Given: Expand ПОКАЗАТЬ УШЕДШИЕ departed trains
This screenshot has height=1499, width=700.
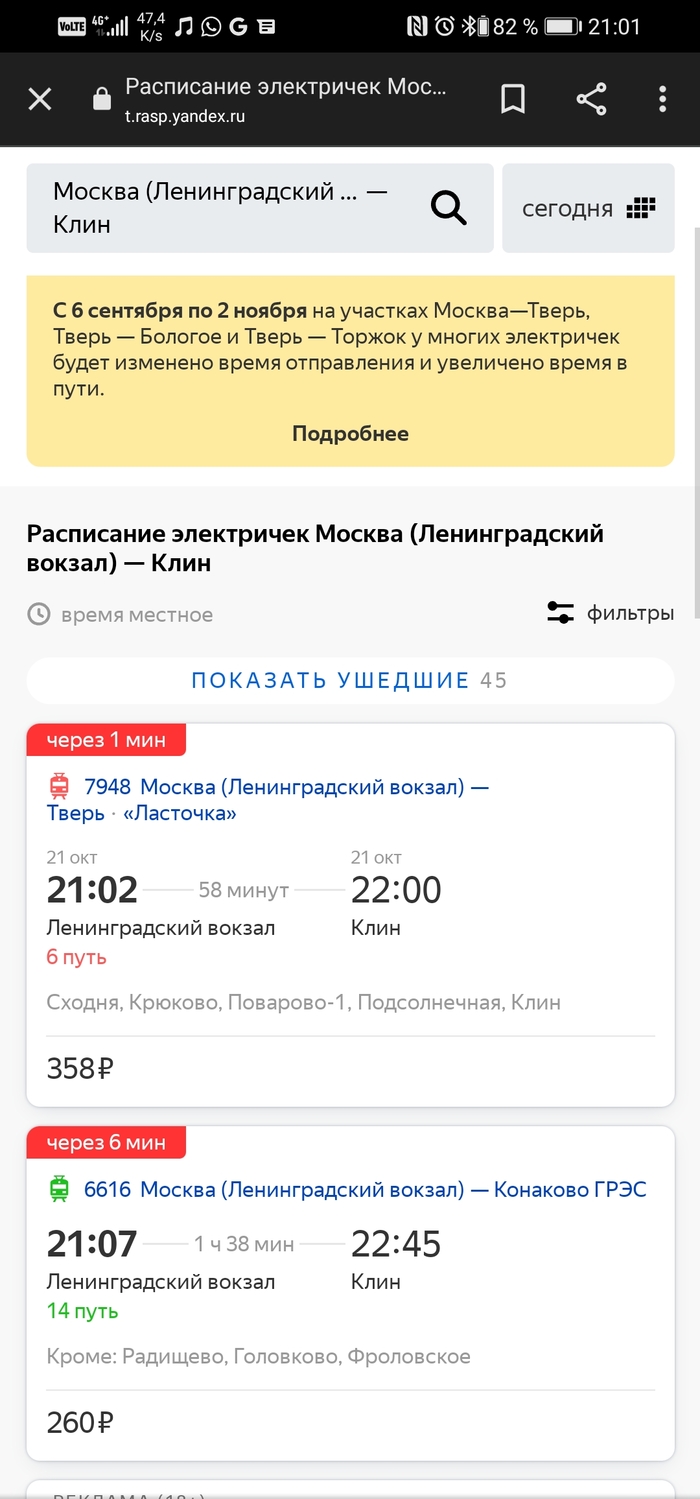Looking at the screenshot, I should (x=350, y=681).
